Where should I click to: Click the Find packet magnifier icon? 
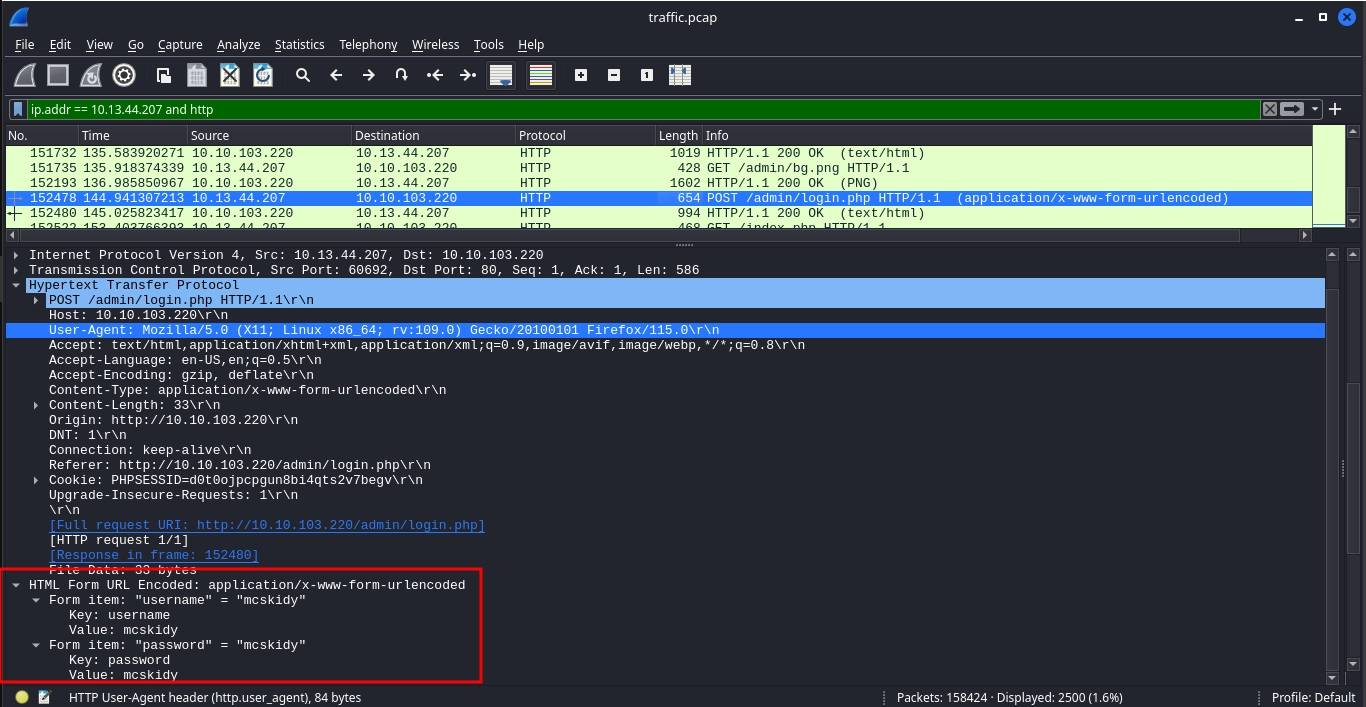click(302, 75)
